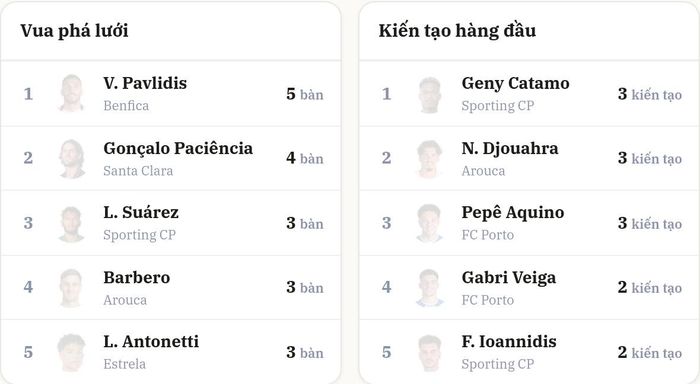Screen dimensions: 700x384
Task: Click N. Djouahra player photo
Action: (430, 159)
